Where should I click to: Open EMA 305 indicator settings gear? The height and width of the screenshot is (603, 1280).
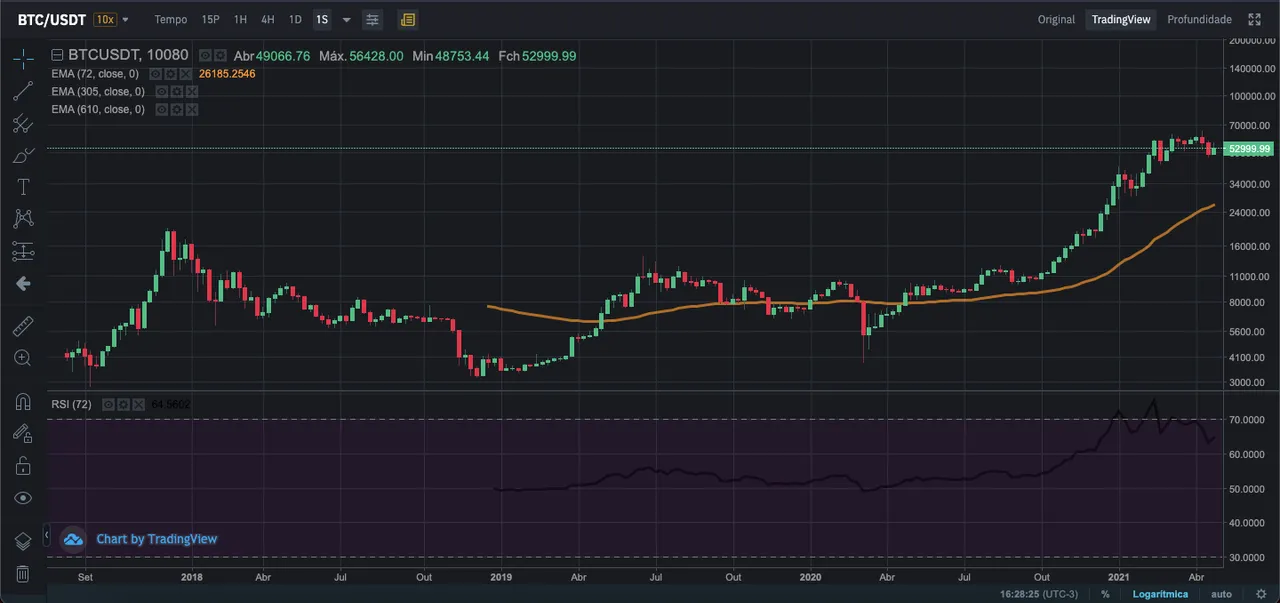(x=176, y=91)
